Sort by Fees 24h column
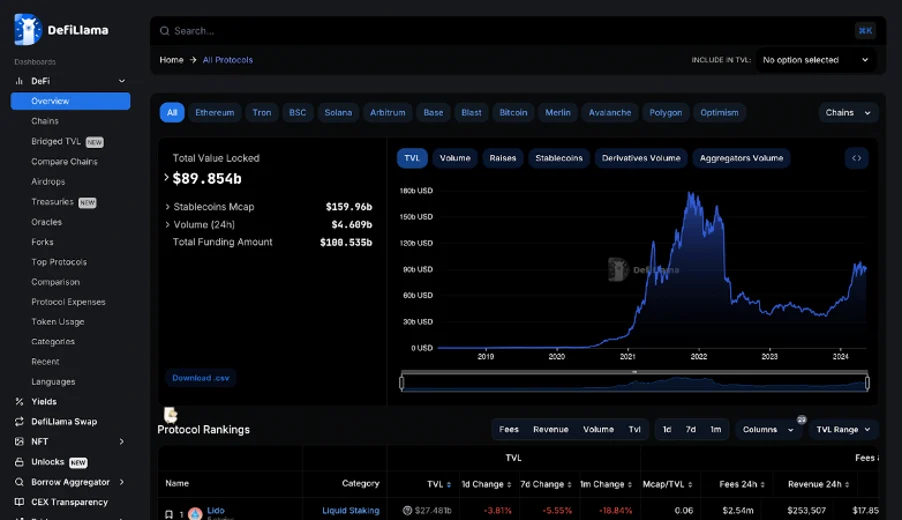Image resolution: width=902 pixels, height=520 pixels. coord(762,485)
